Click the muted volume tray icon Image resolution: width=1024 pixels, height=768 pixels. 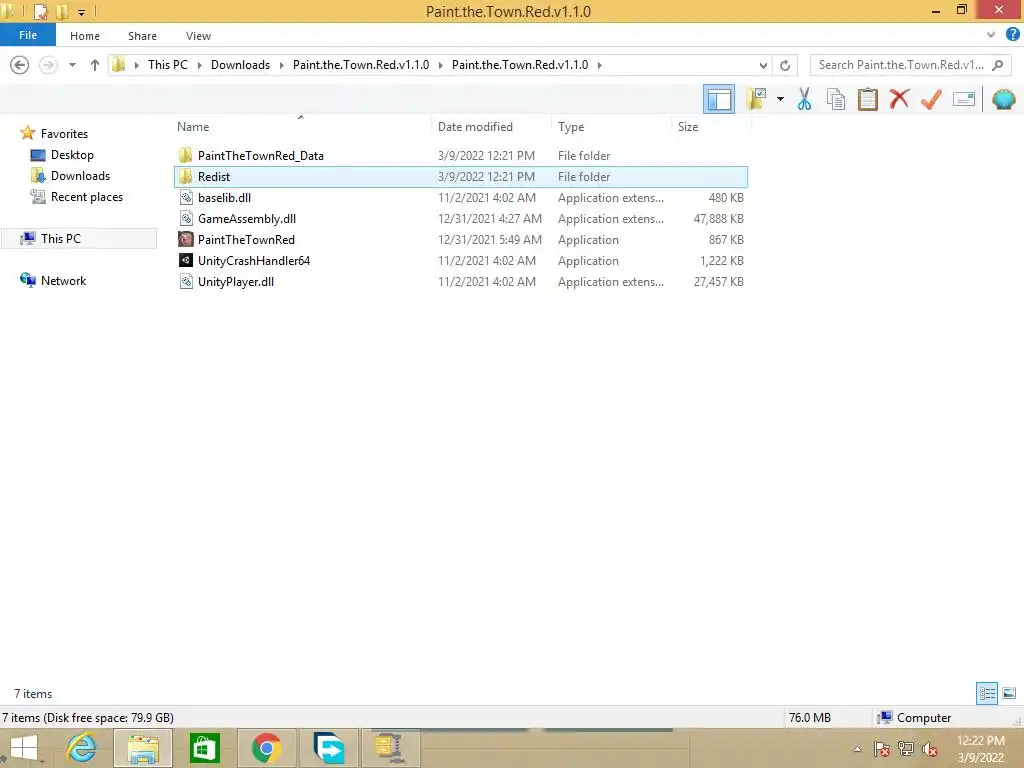click(930, 749)
